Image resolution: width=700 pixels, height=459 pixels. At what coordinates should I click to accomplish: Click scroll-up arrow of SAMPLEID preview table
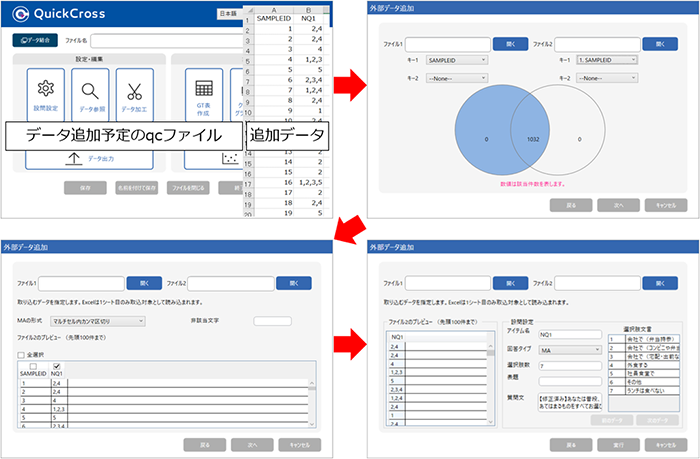pos(312,383)
